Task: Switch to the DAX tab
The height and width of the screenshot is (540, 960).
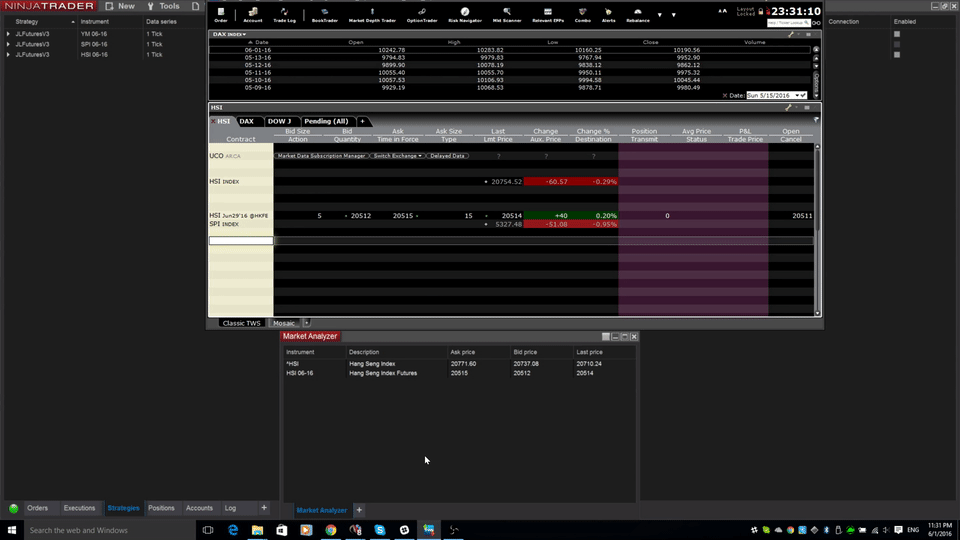Action: pyautogui.click(x=247, y=121)
